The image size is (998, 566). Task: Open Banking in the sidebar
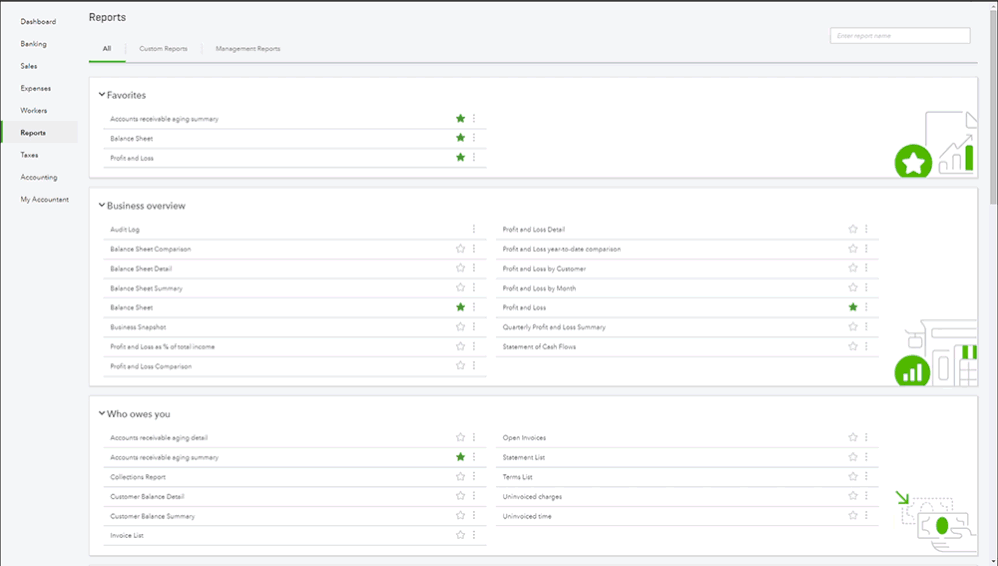pyautogui.click(x=33, y=44)
